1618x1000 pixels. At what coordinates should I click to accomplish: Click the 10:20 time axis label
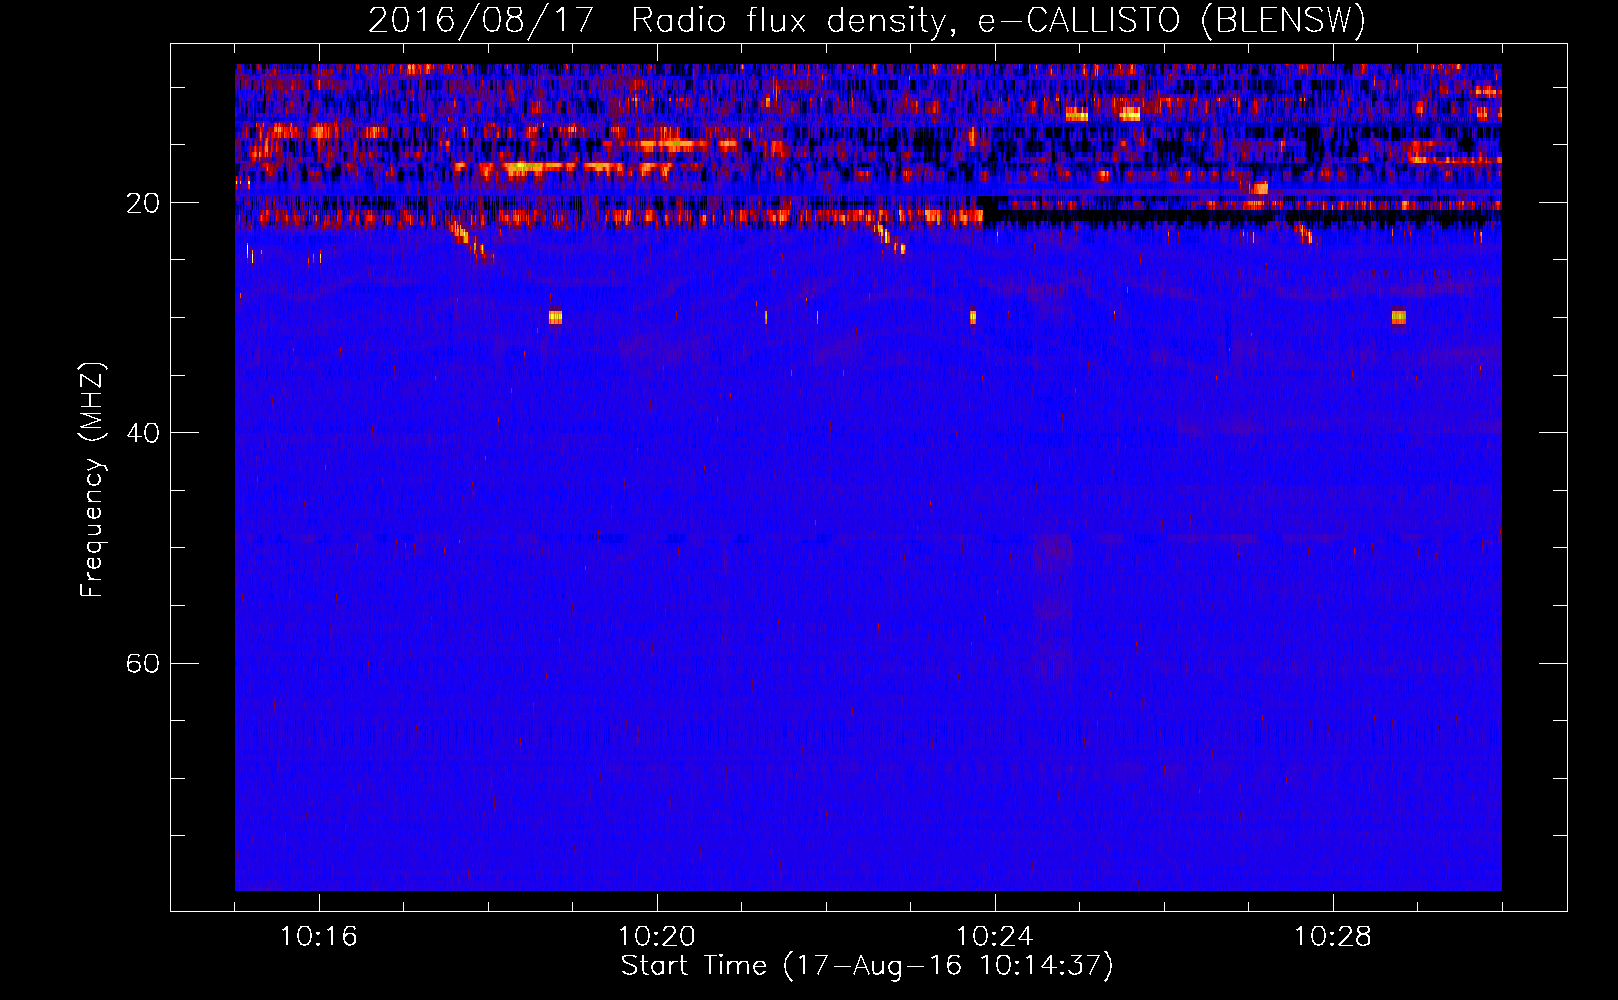click(x=657, y=937)
